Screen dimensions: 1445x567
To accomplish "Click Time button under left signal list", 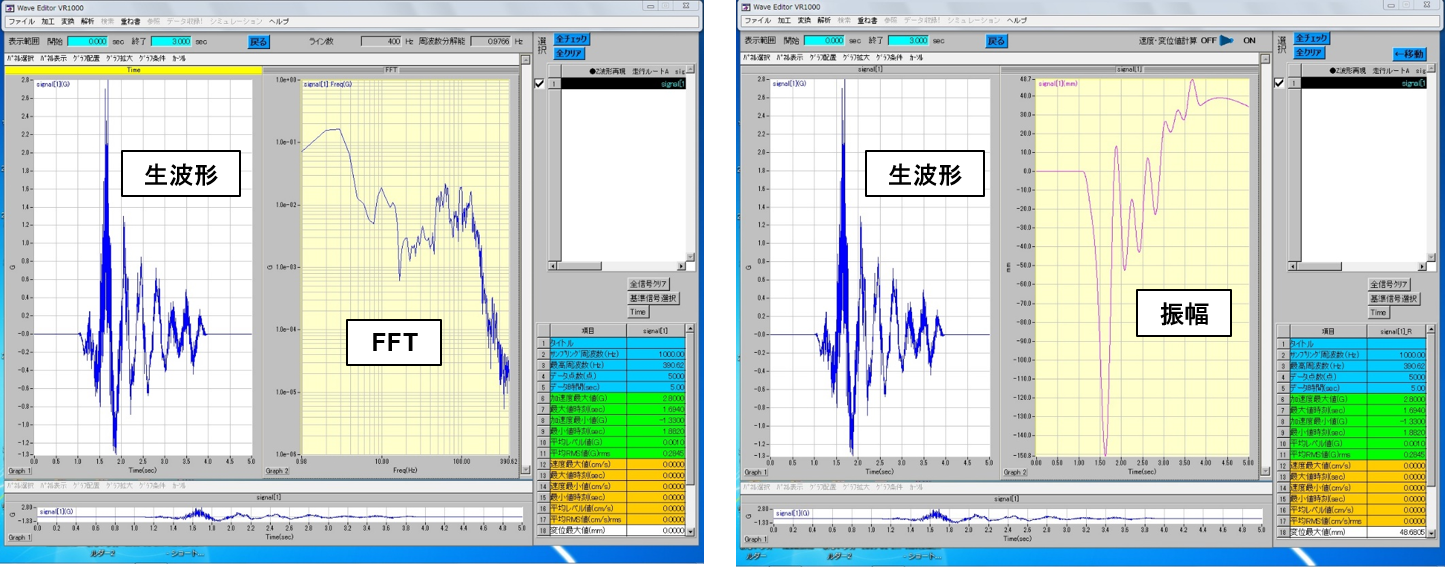I will tap(638, 312).
